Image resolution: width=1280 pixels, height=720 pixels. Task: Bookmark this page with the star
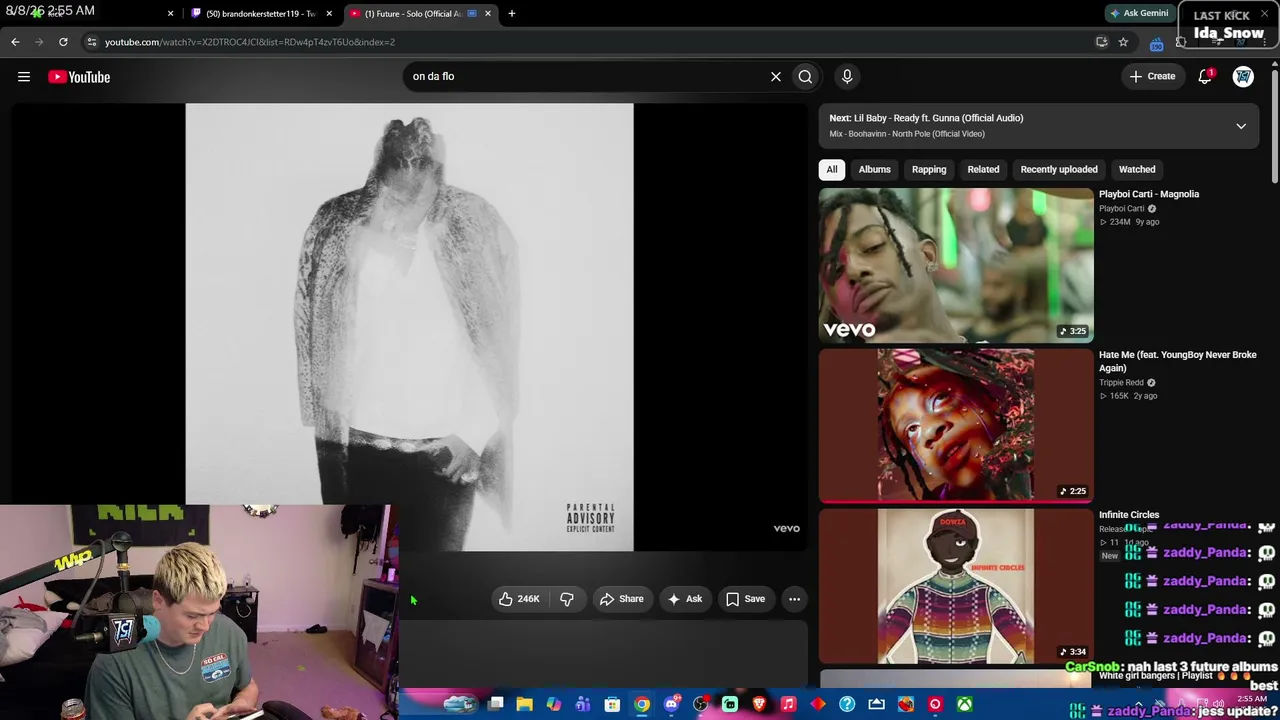[1123, 42]
